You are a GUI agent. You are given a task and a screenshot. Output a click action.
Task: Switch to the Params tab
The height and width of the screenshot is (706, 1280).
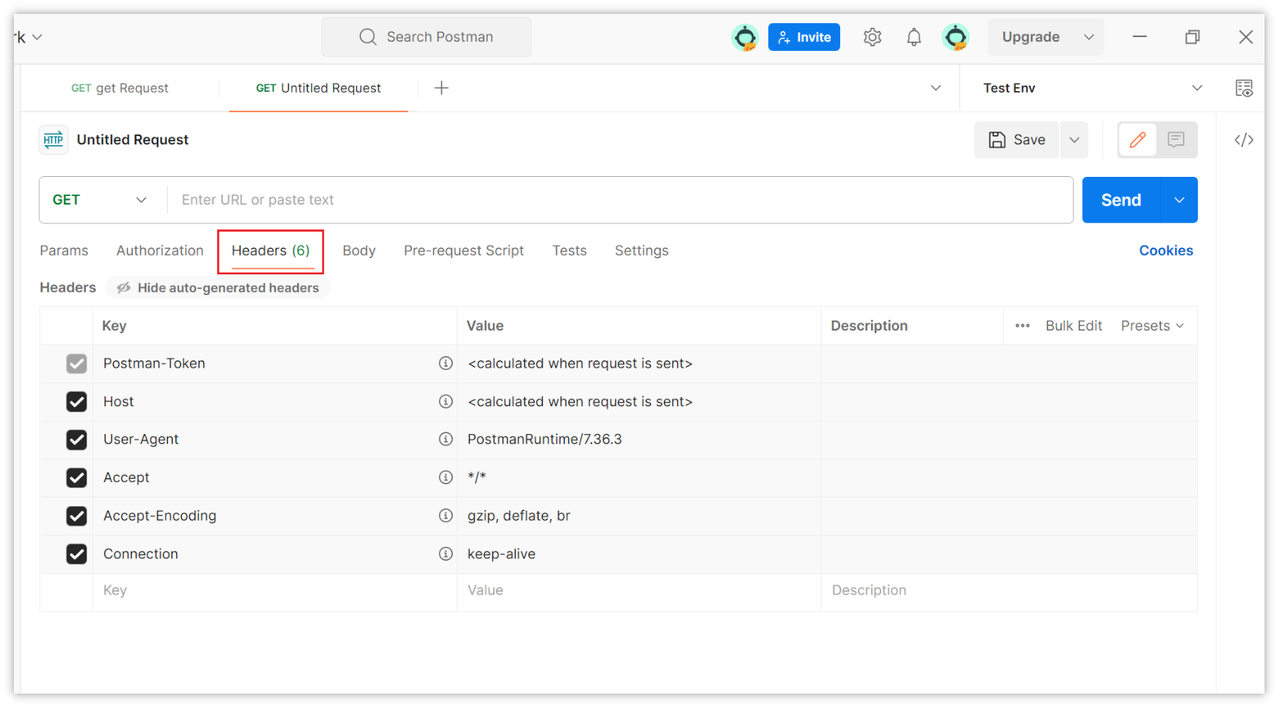tap(64, 251)
